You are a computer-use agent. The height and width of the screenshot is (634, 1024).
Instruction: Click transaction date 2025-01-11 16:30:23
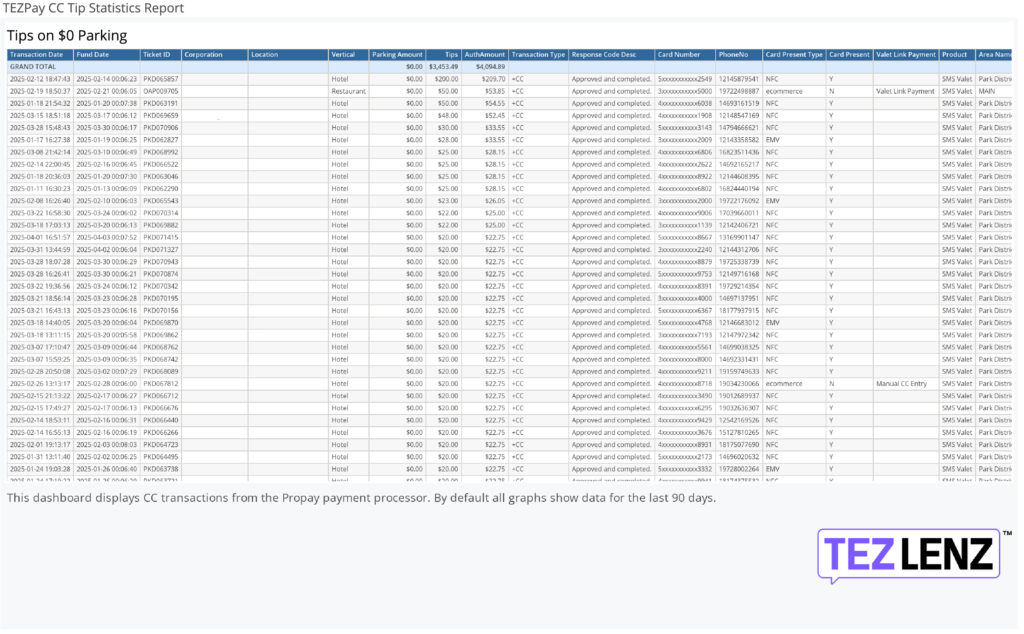[40, 189]
